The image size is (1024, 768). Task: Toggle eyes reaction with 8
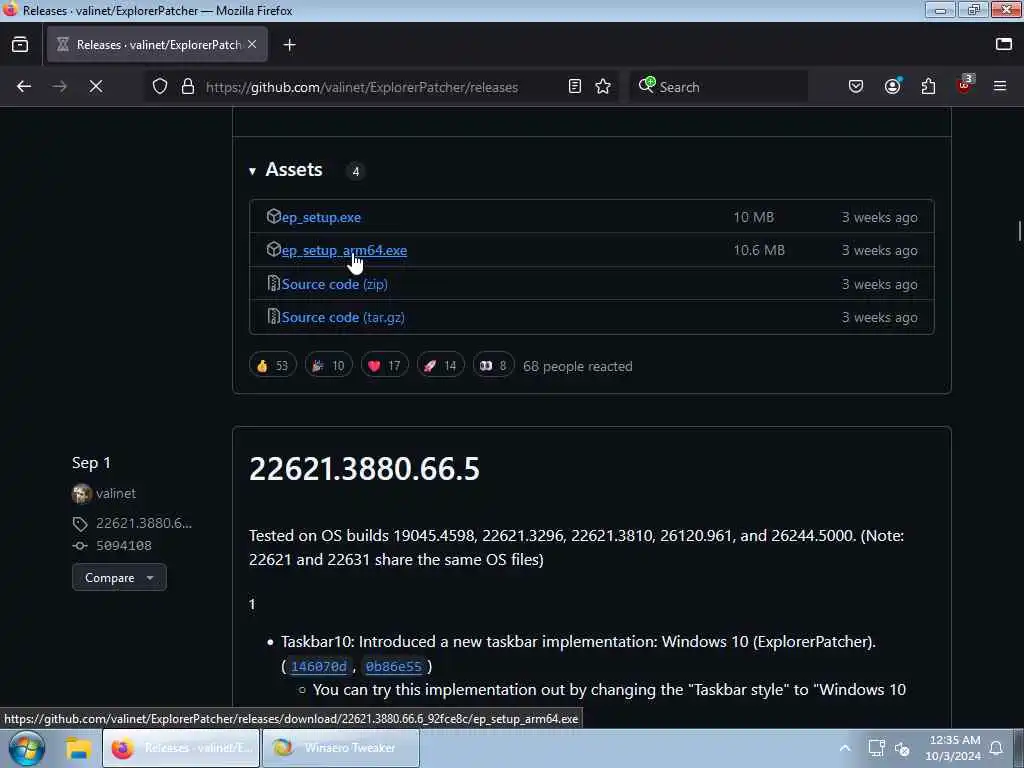[493, 366]
